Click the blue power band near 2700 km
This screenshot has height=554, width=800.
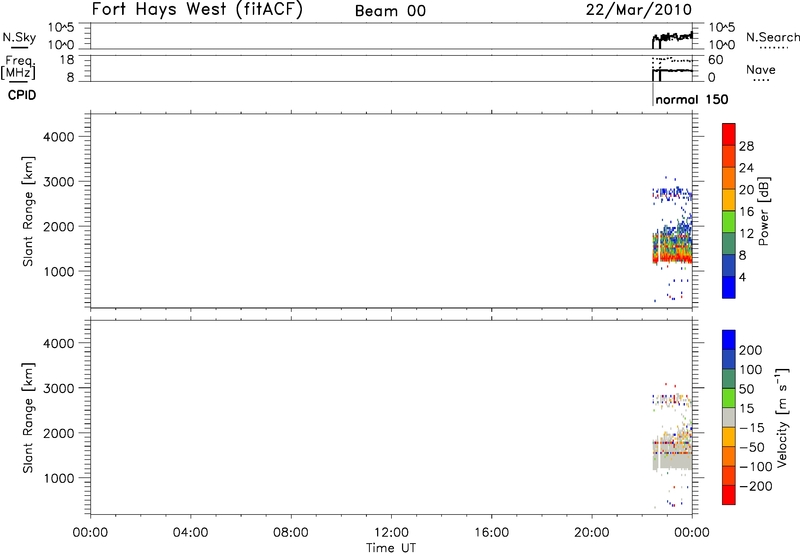tap(672, 193)
